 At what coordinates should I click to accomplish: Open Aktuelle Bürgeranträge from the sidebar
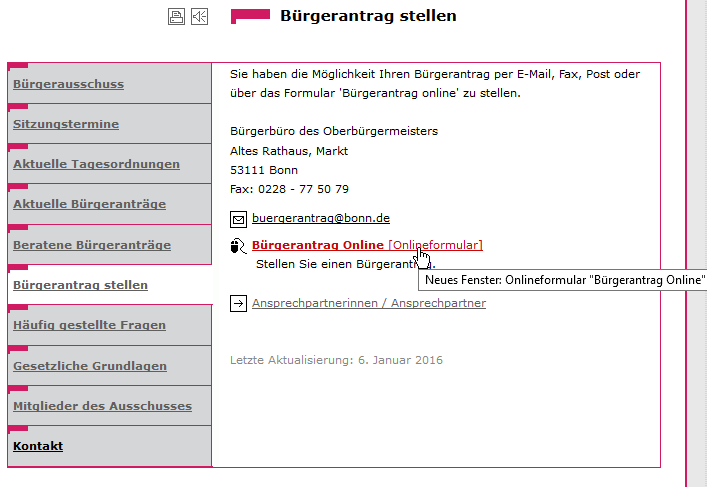[x=89, y=205]
